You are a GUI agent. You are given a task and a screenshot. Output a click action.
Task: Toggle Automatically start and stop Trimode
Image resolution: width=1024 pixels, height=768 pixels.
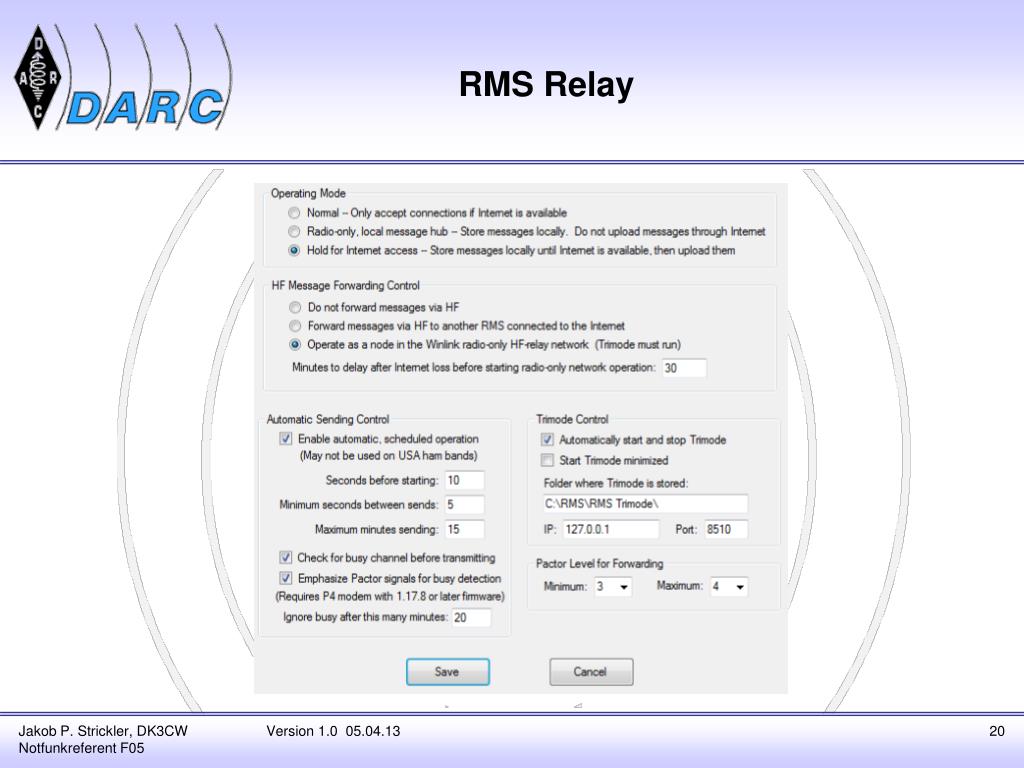(547, 440)
